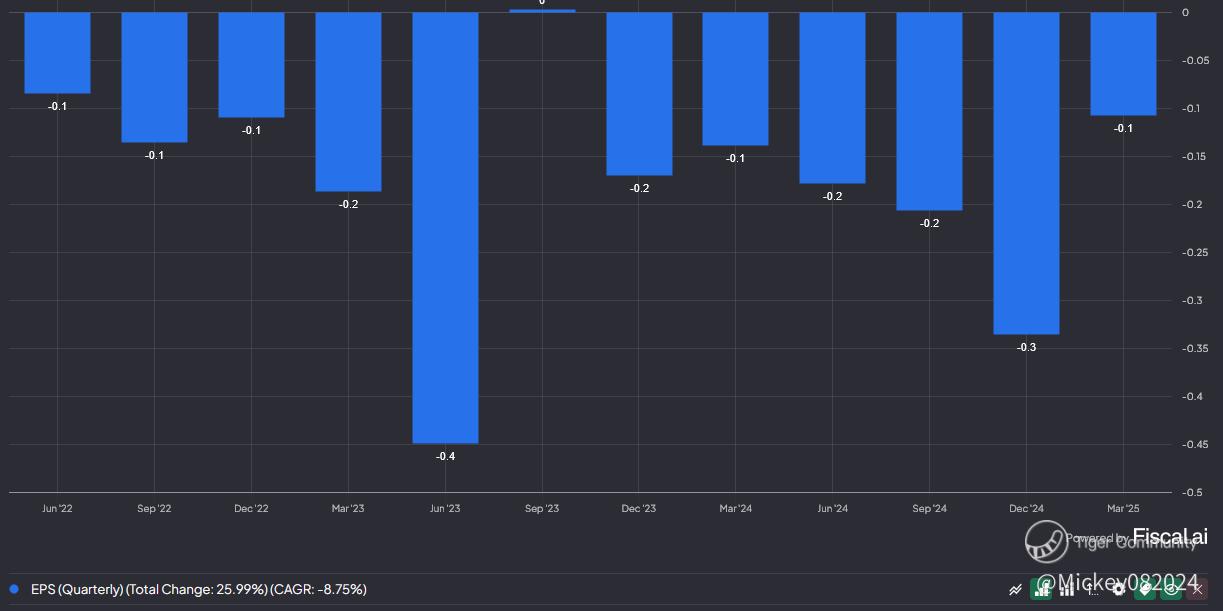Click the Fiscal.ai branding link

point(1170,537)
